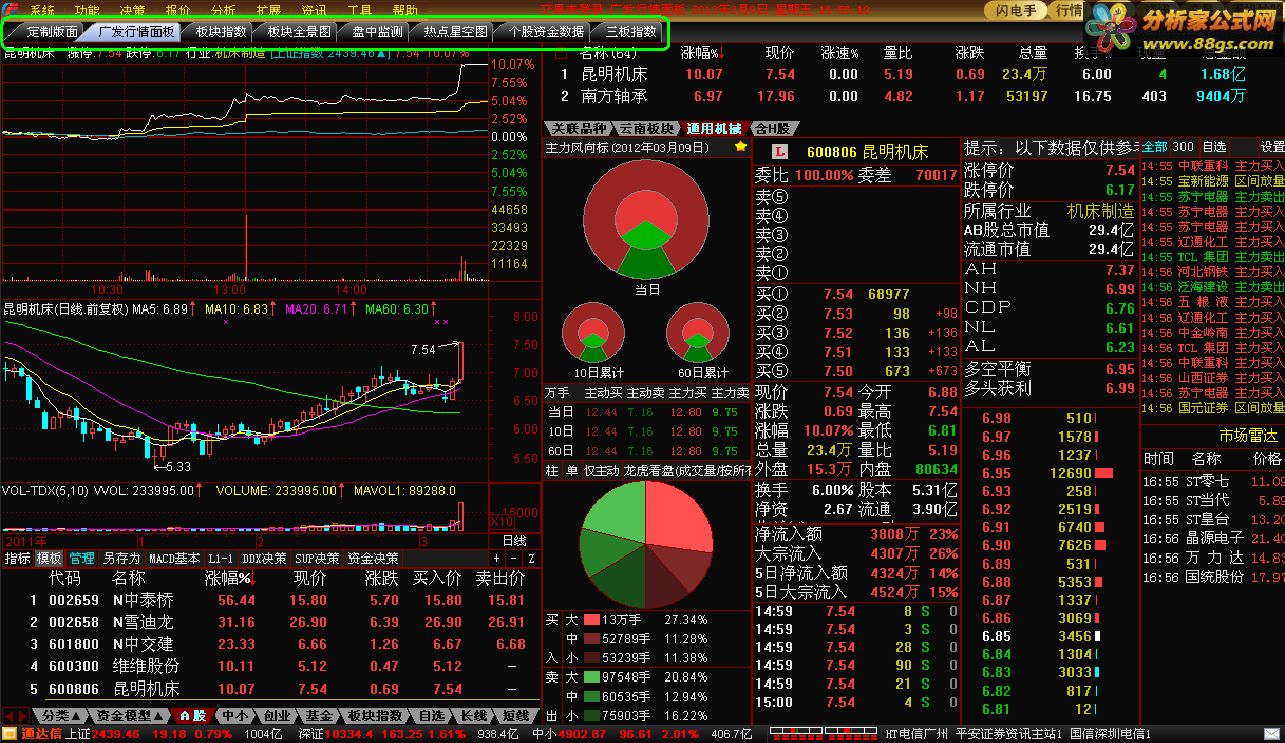
Task: Click the 60日累计 radar chart
Action: pyautogui.click(x=698, y=334)
